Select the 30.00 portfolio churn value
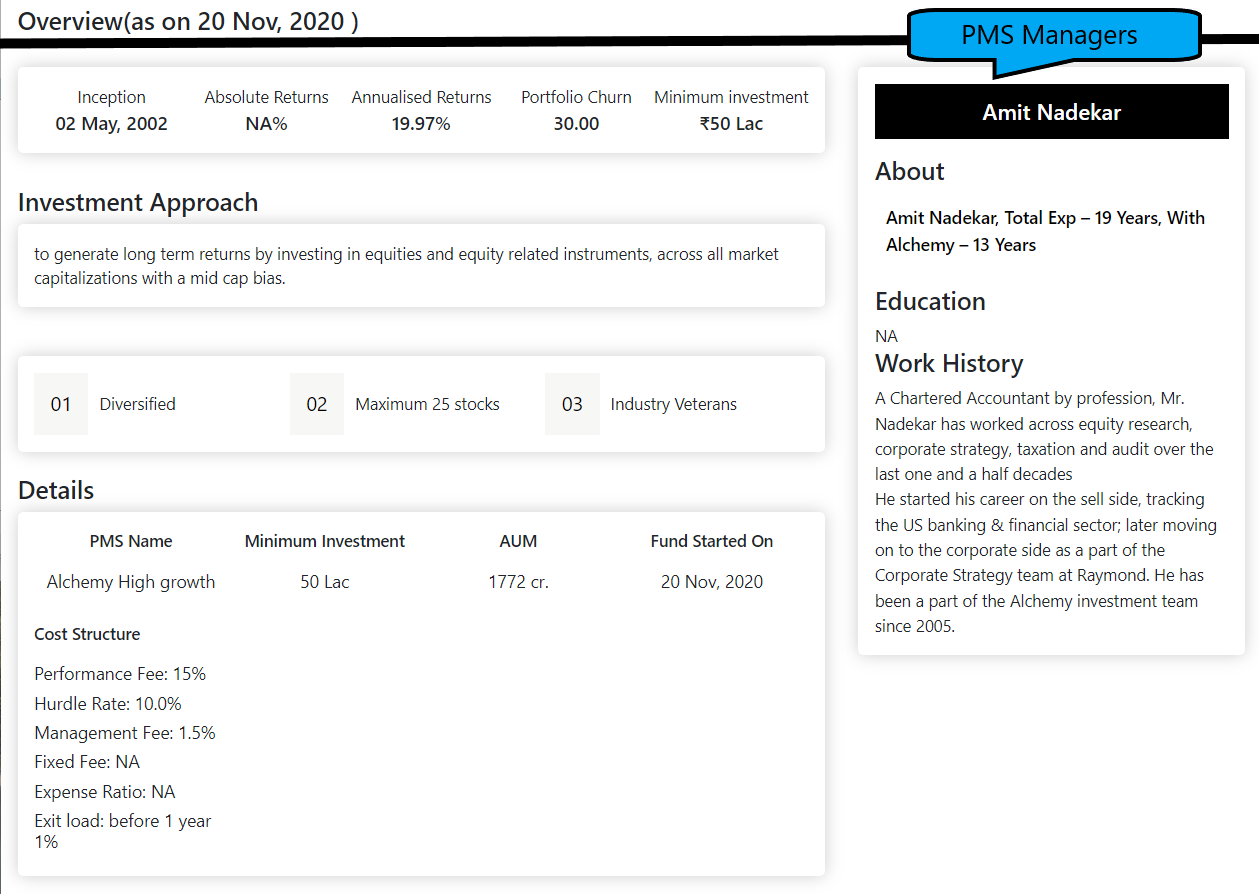Image resolution: width=1259 pixels, height=894 pixels. click(x=577, y=124)
